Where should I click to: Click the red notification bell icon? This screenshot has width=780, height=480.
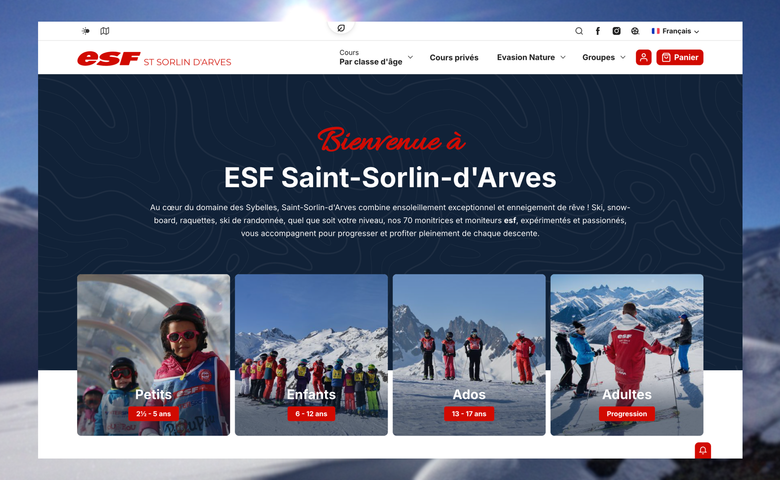[x=703, y=450]
